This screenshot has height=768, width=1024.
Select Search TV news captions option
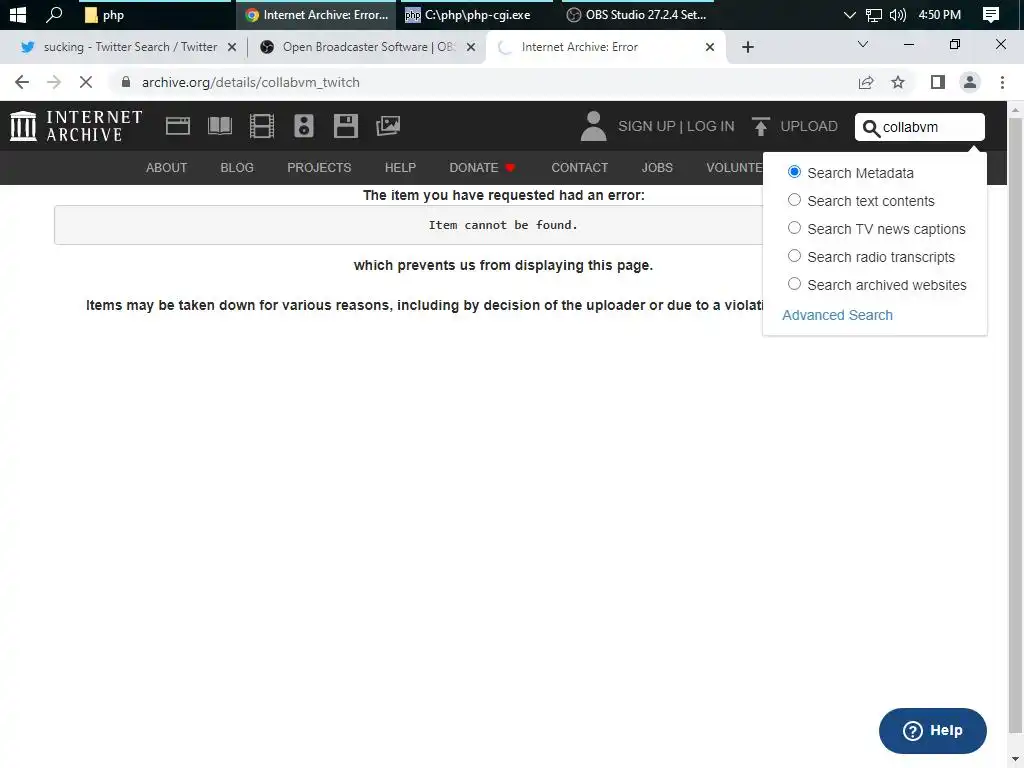(794, 228)
